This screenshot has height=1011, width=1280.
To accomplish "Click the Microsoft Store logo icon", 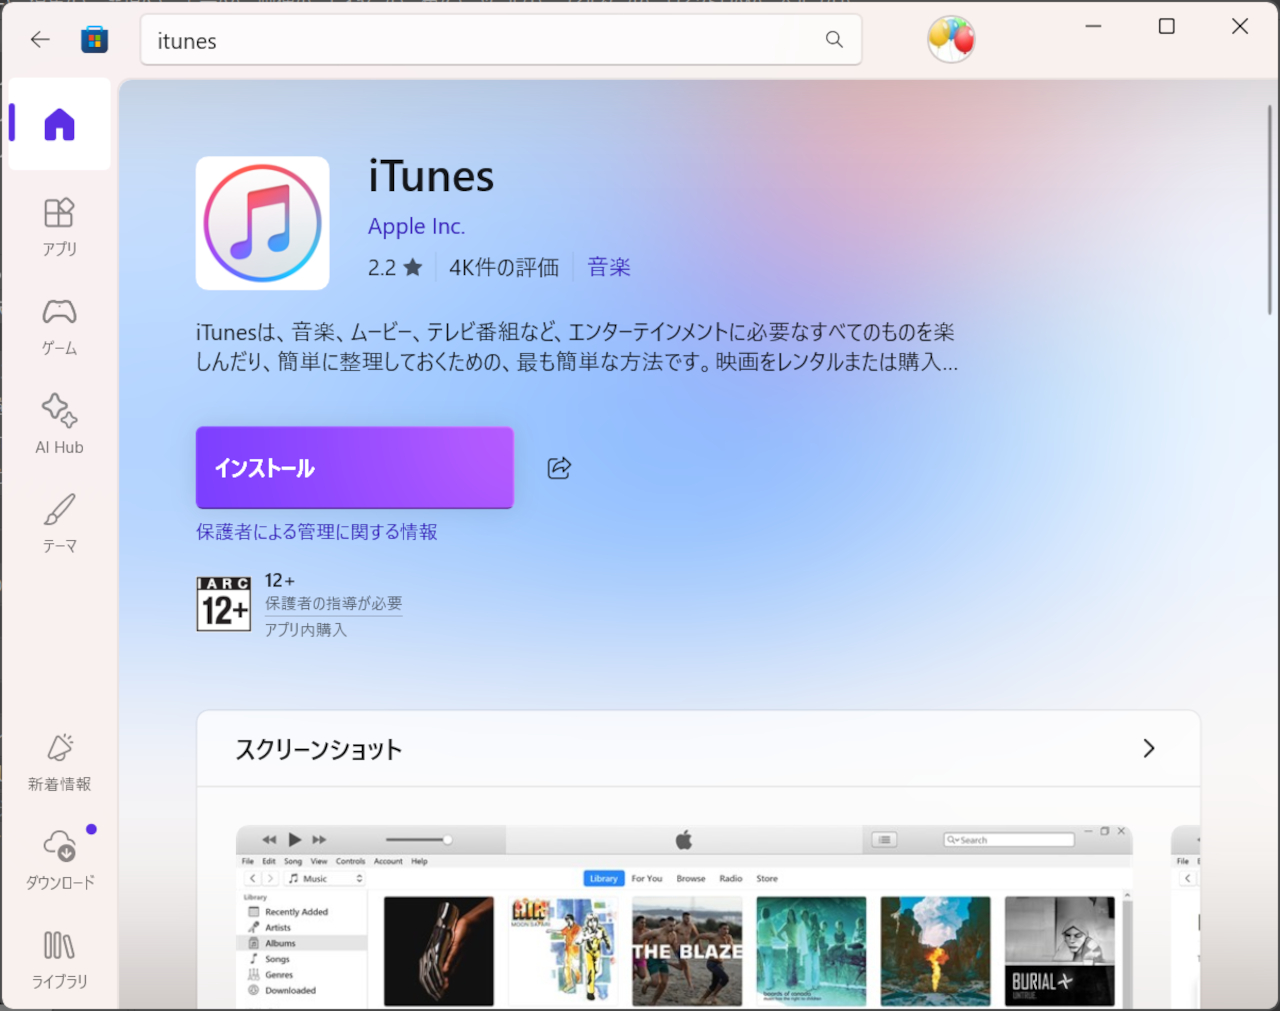I will tap(95, 40).
